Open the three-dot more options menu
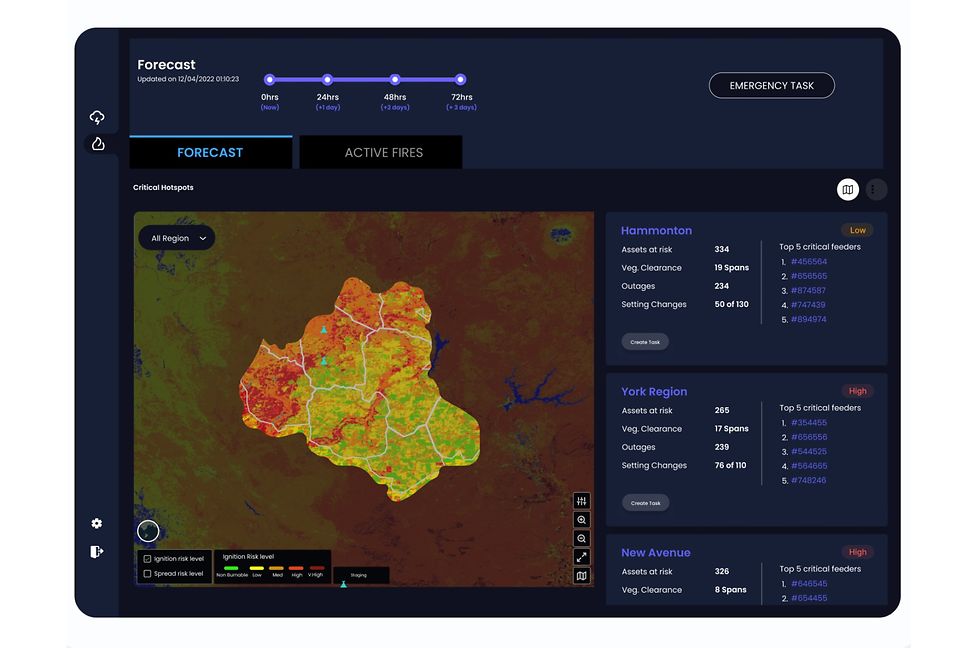The width and height of the screenshot is (972, 648). tap(875, 189)
